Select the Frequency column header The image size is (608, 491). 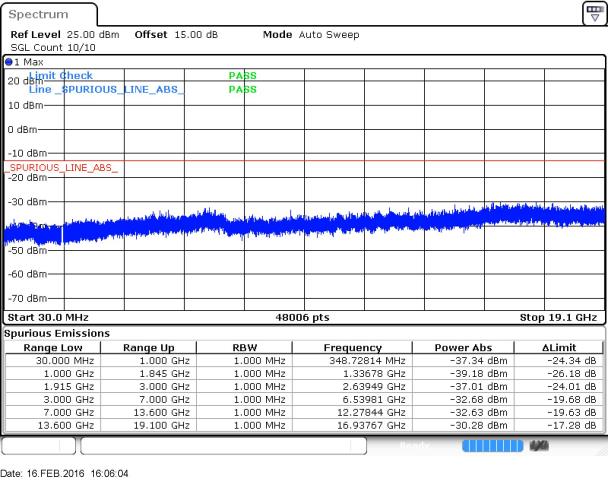[x=352, y=348]
